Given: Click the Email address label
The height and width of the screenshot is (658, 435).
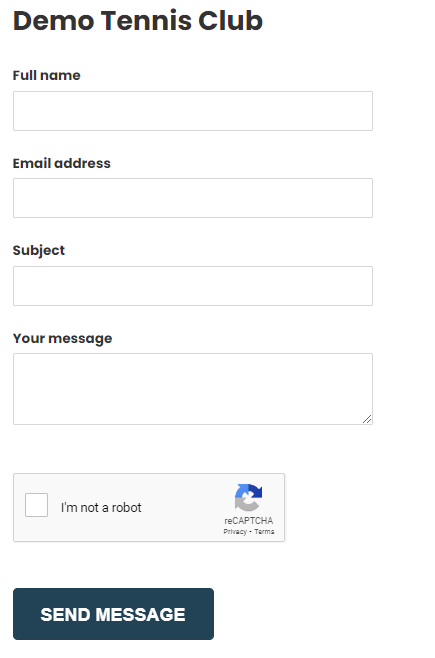Looking at the screenshot, I should tap(62, 163).
